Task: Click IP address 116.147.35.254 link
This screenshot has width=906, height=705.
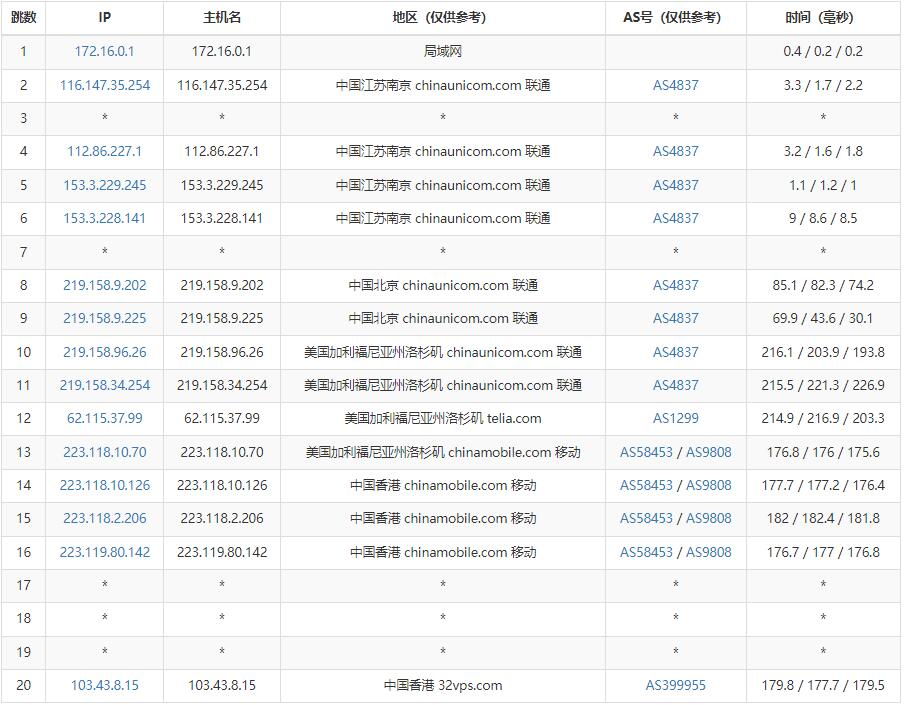Action: (104, 85)
